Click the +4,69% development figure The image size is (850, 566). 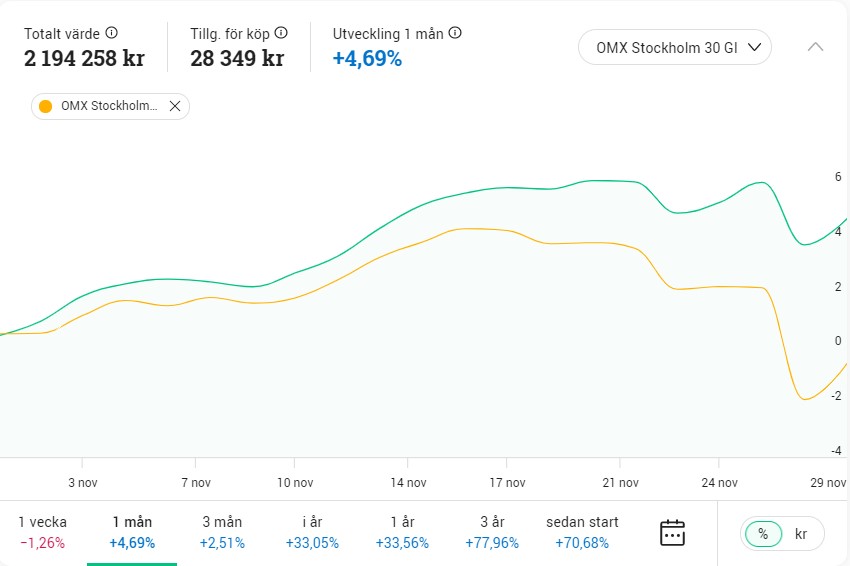coord(367,58)
